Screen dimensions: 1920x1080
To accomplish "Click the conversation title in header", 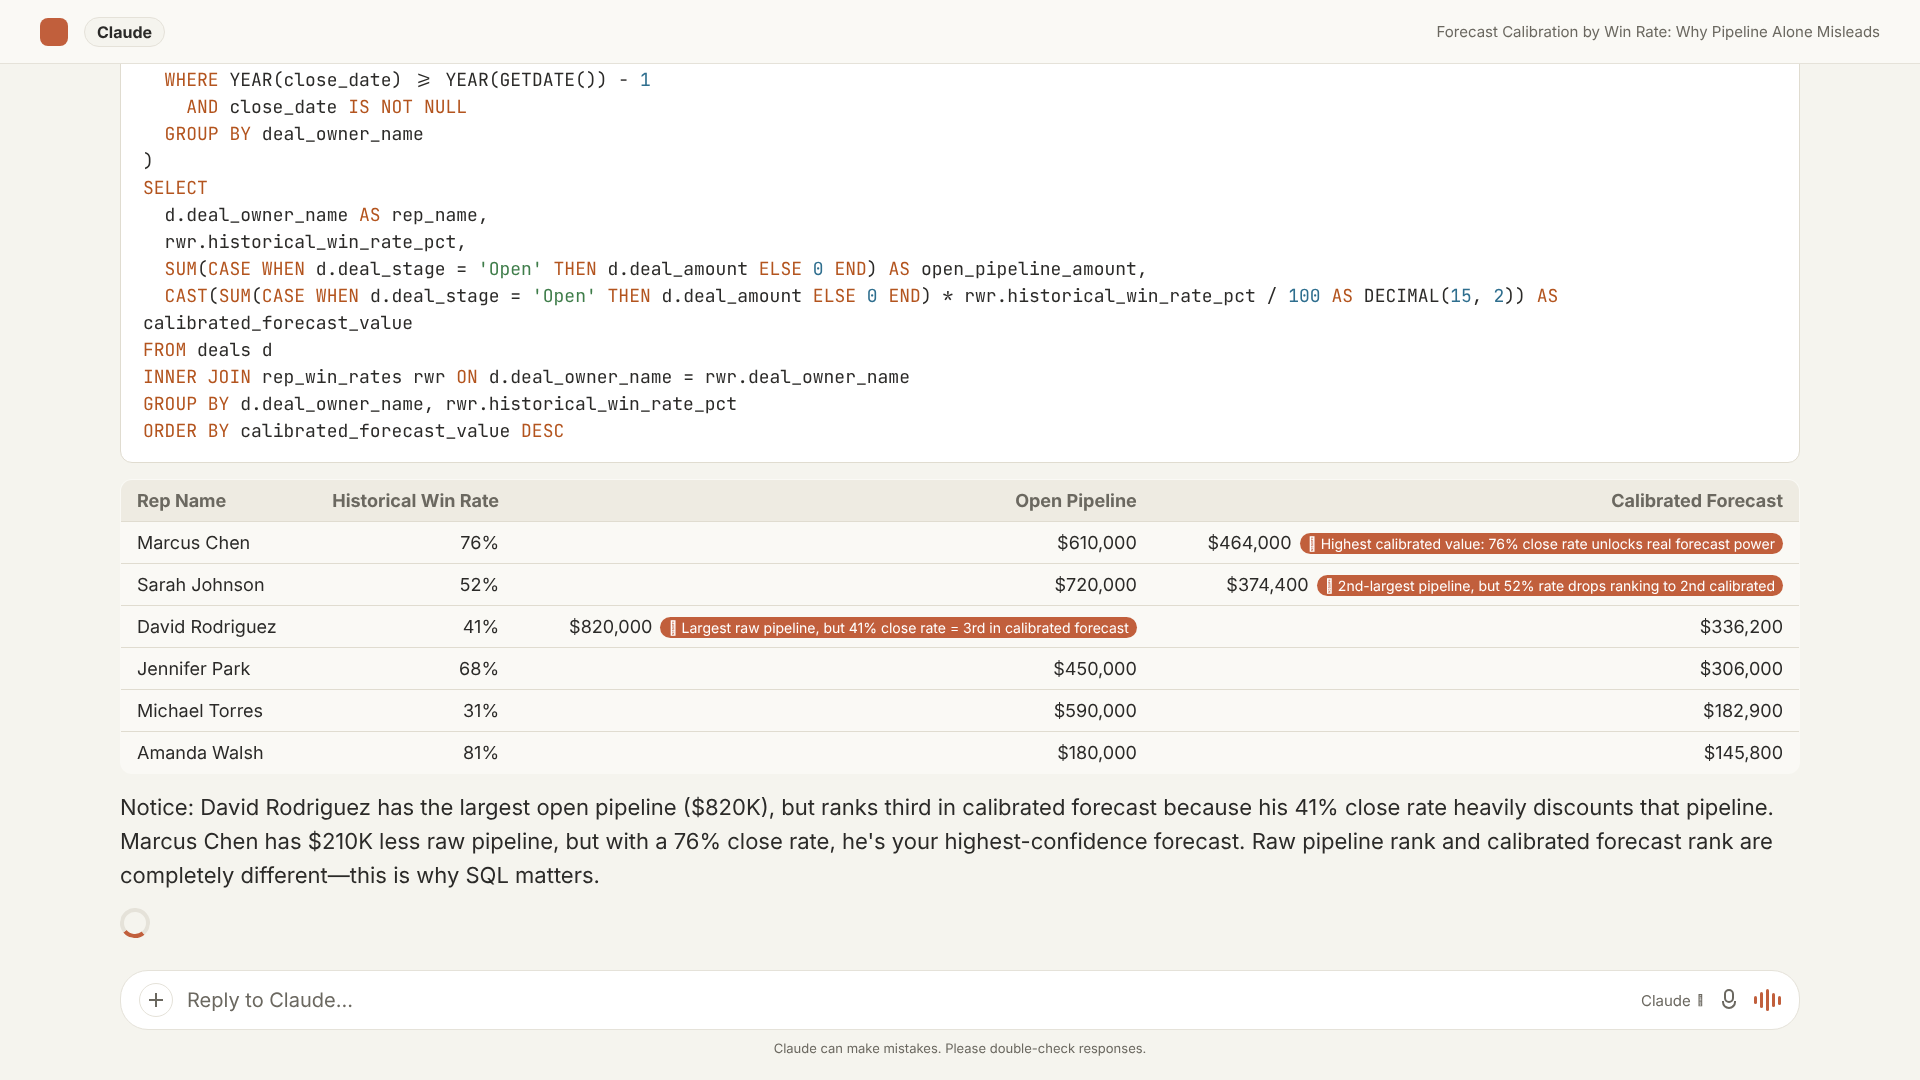I will [1657, 32].
